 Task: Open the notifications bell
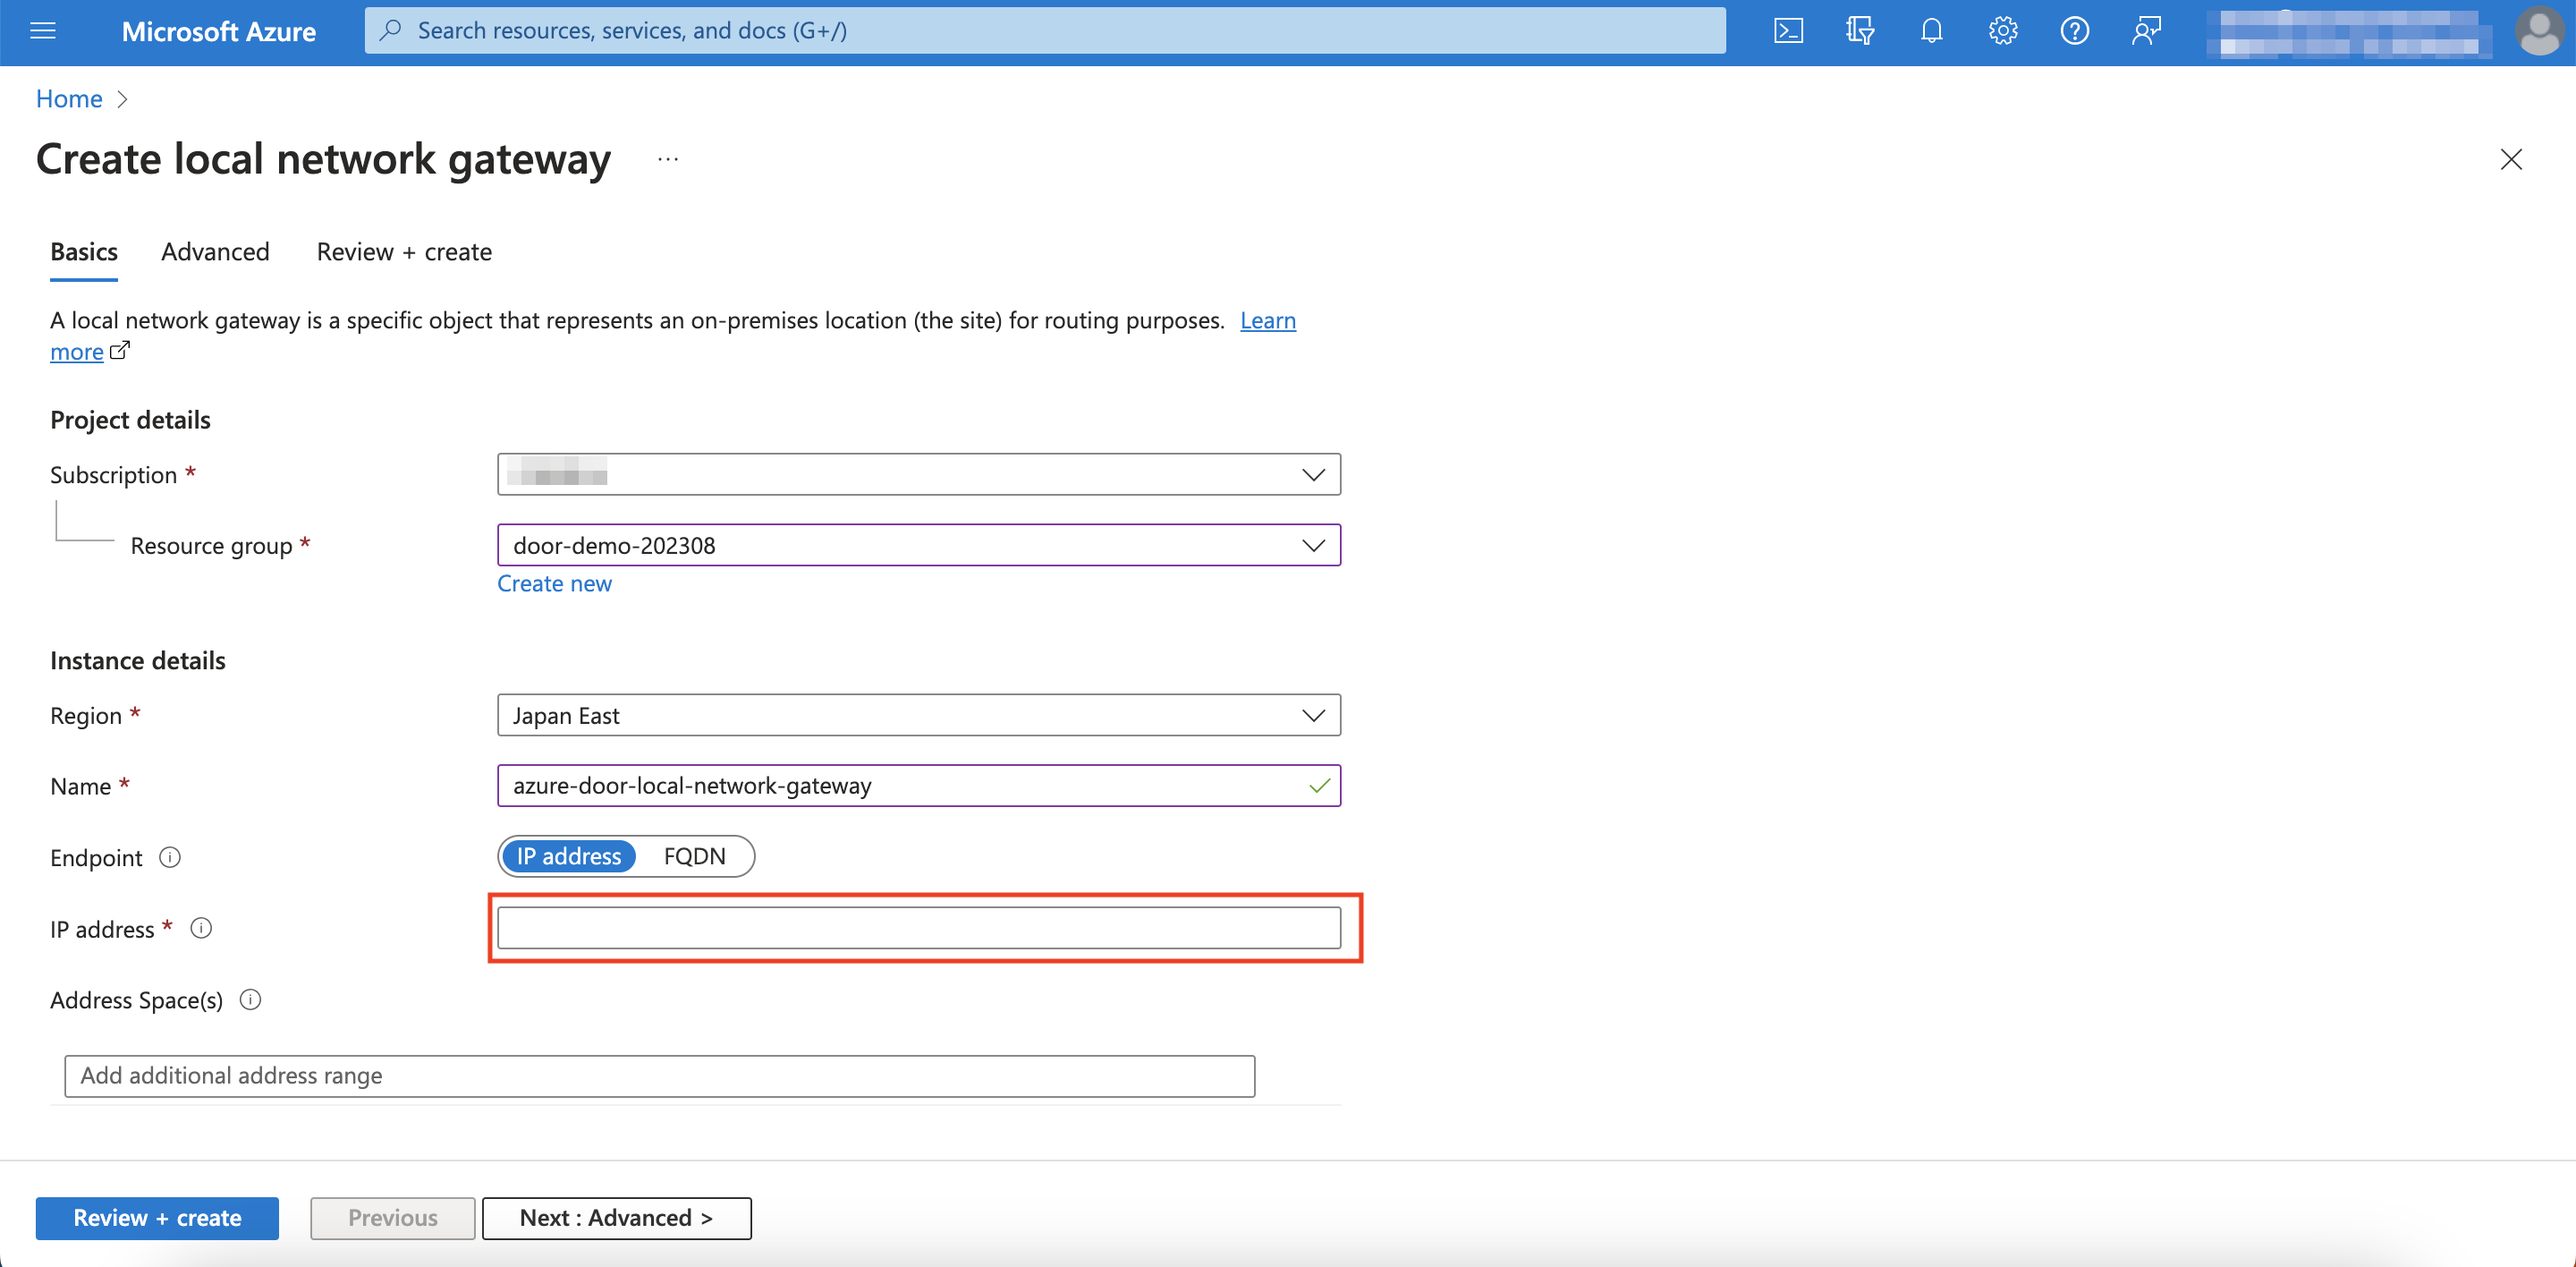(1930, 30)
